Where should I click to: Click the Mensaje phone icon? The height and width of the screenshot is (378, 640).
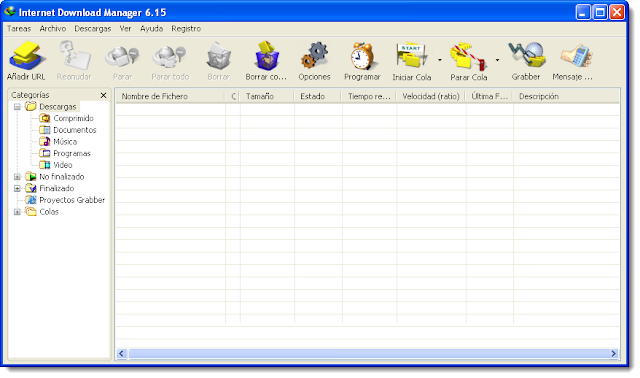(x=576, y=56)
